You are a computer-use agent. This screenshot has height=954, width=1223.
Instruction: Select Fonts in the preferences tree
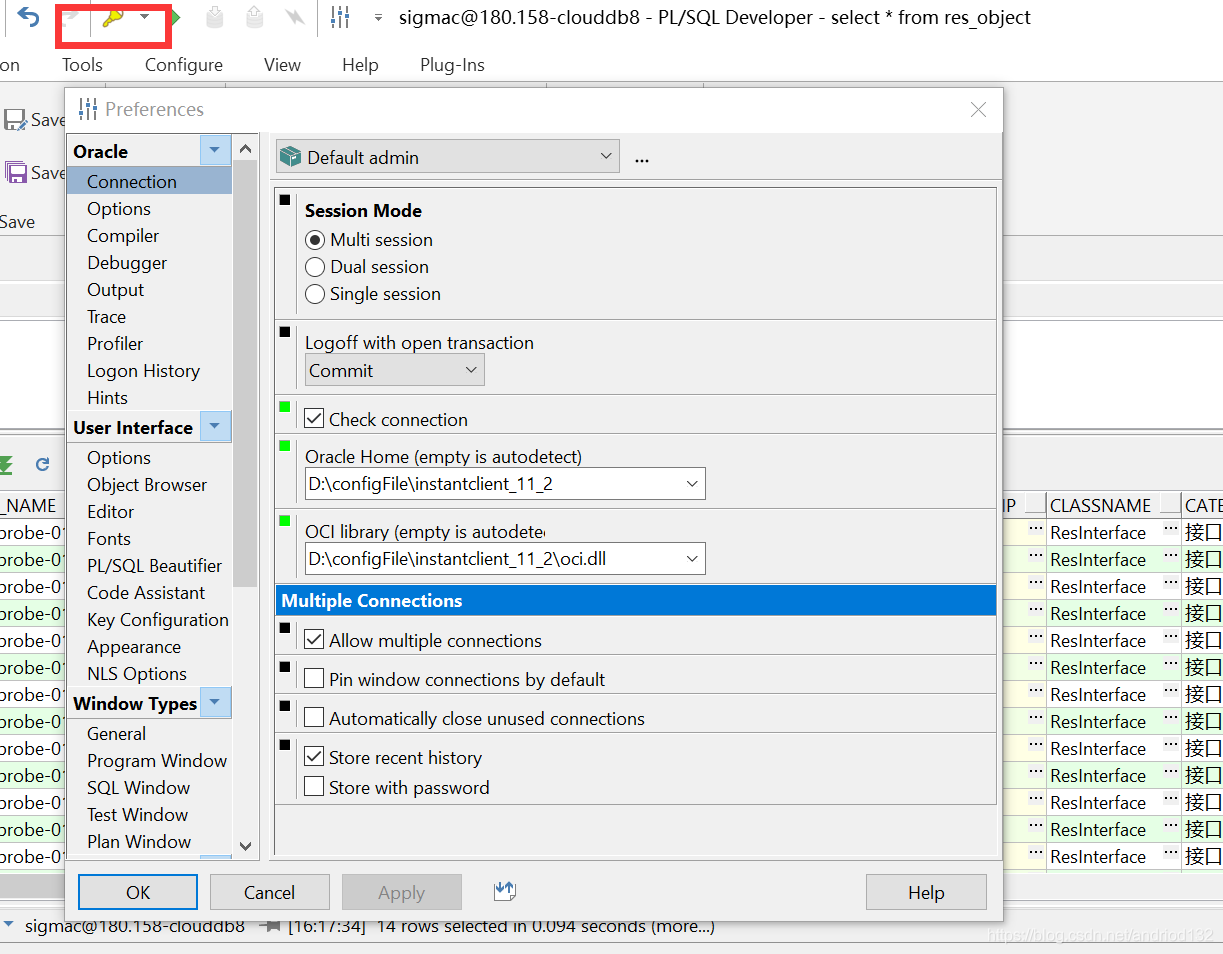(x=109, y=539)
